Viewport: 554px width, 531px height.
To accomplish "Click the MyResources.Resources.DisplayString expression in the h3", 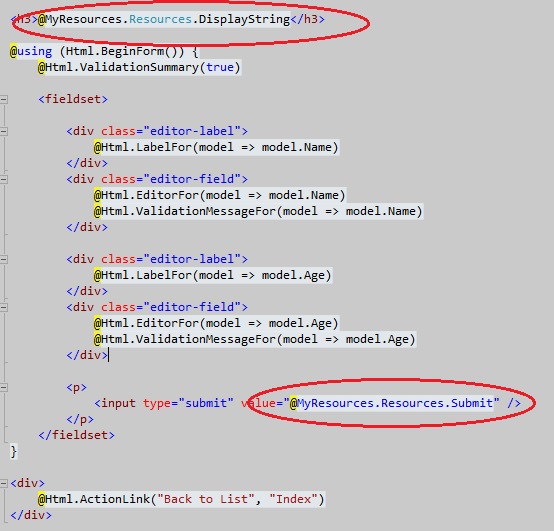I will pos(164,19).
